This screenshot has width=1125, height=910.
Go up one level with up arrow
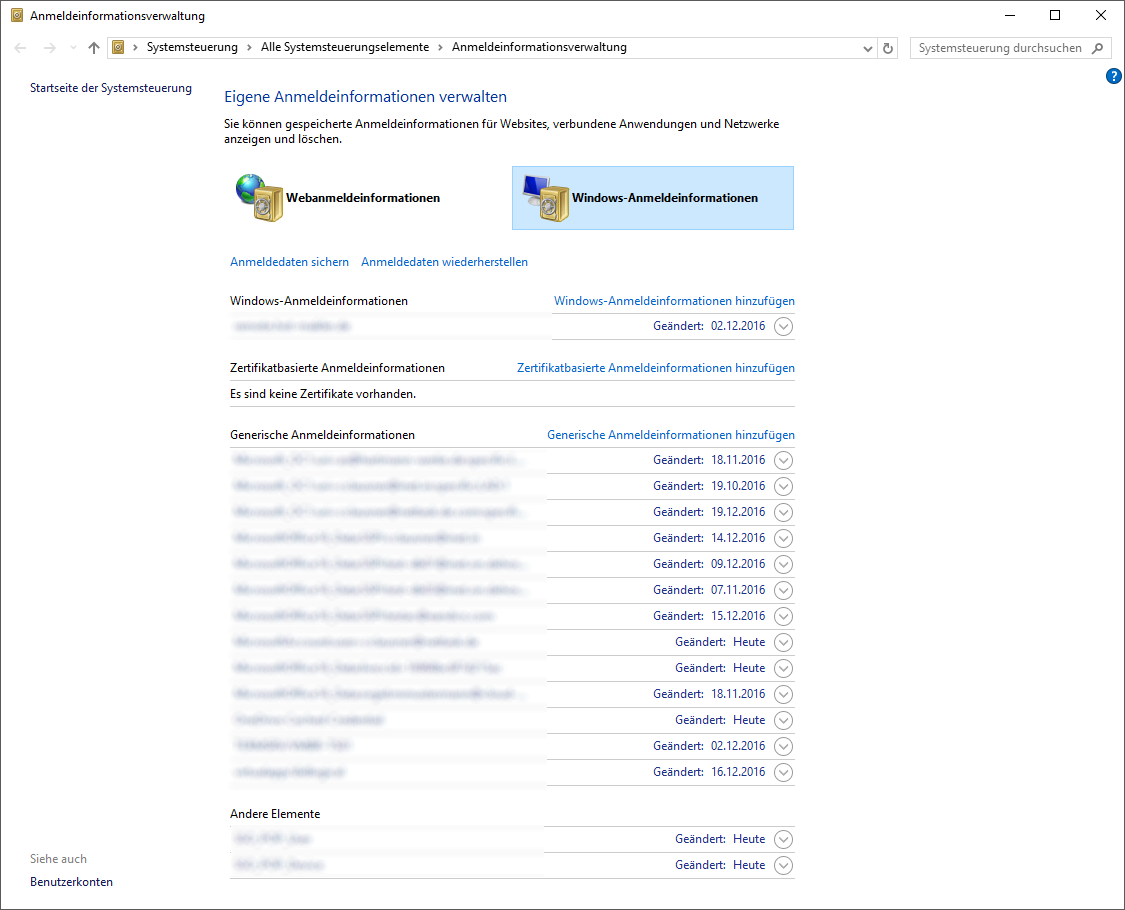pos(94,48)
